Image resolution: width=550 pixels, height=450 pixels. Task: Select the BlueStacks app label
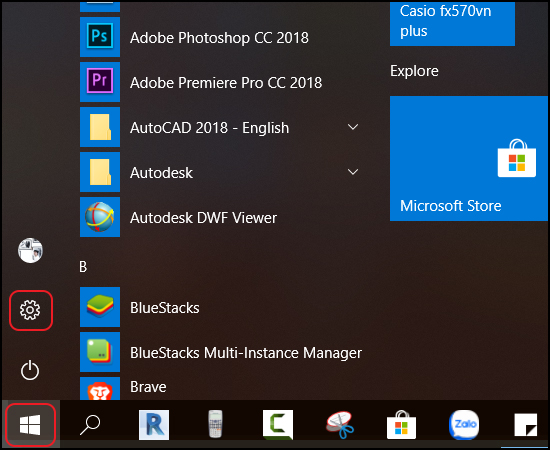[x=165, y=308]
